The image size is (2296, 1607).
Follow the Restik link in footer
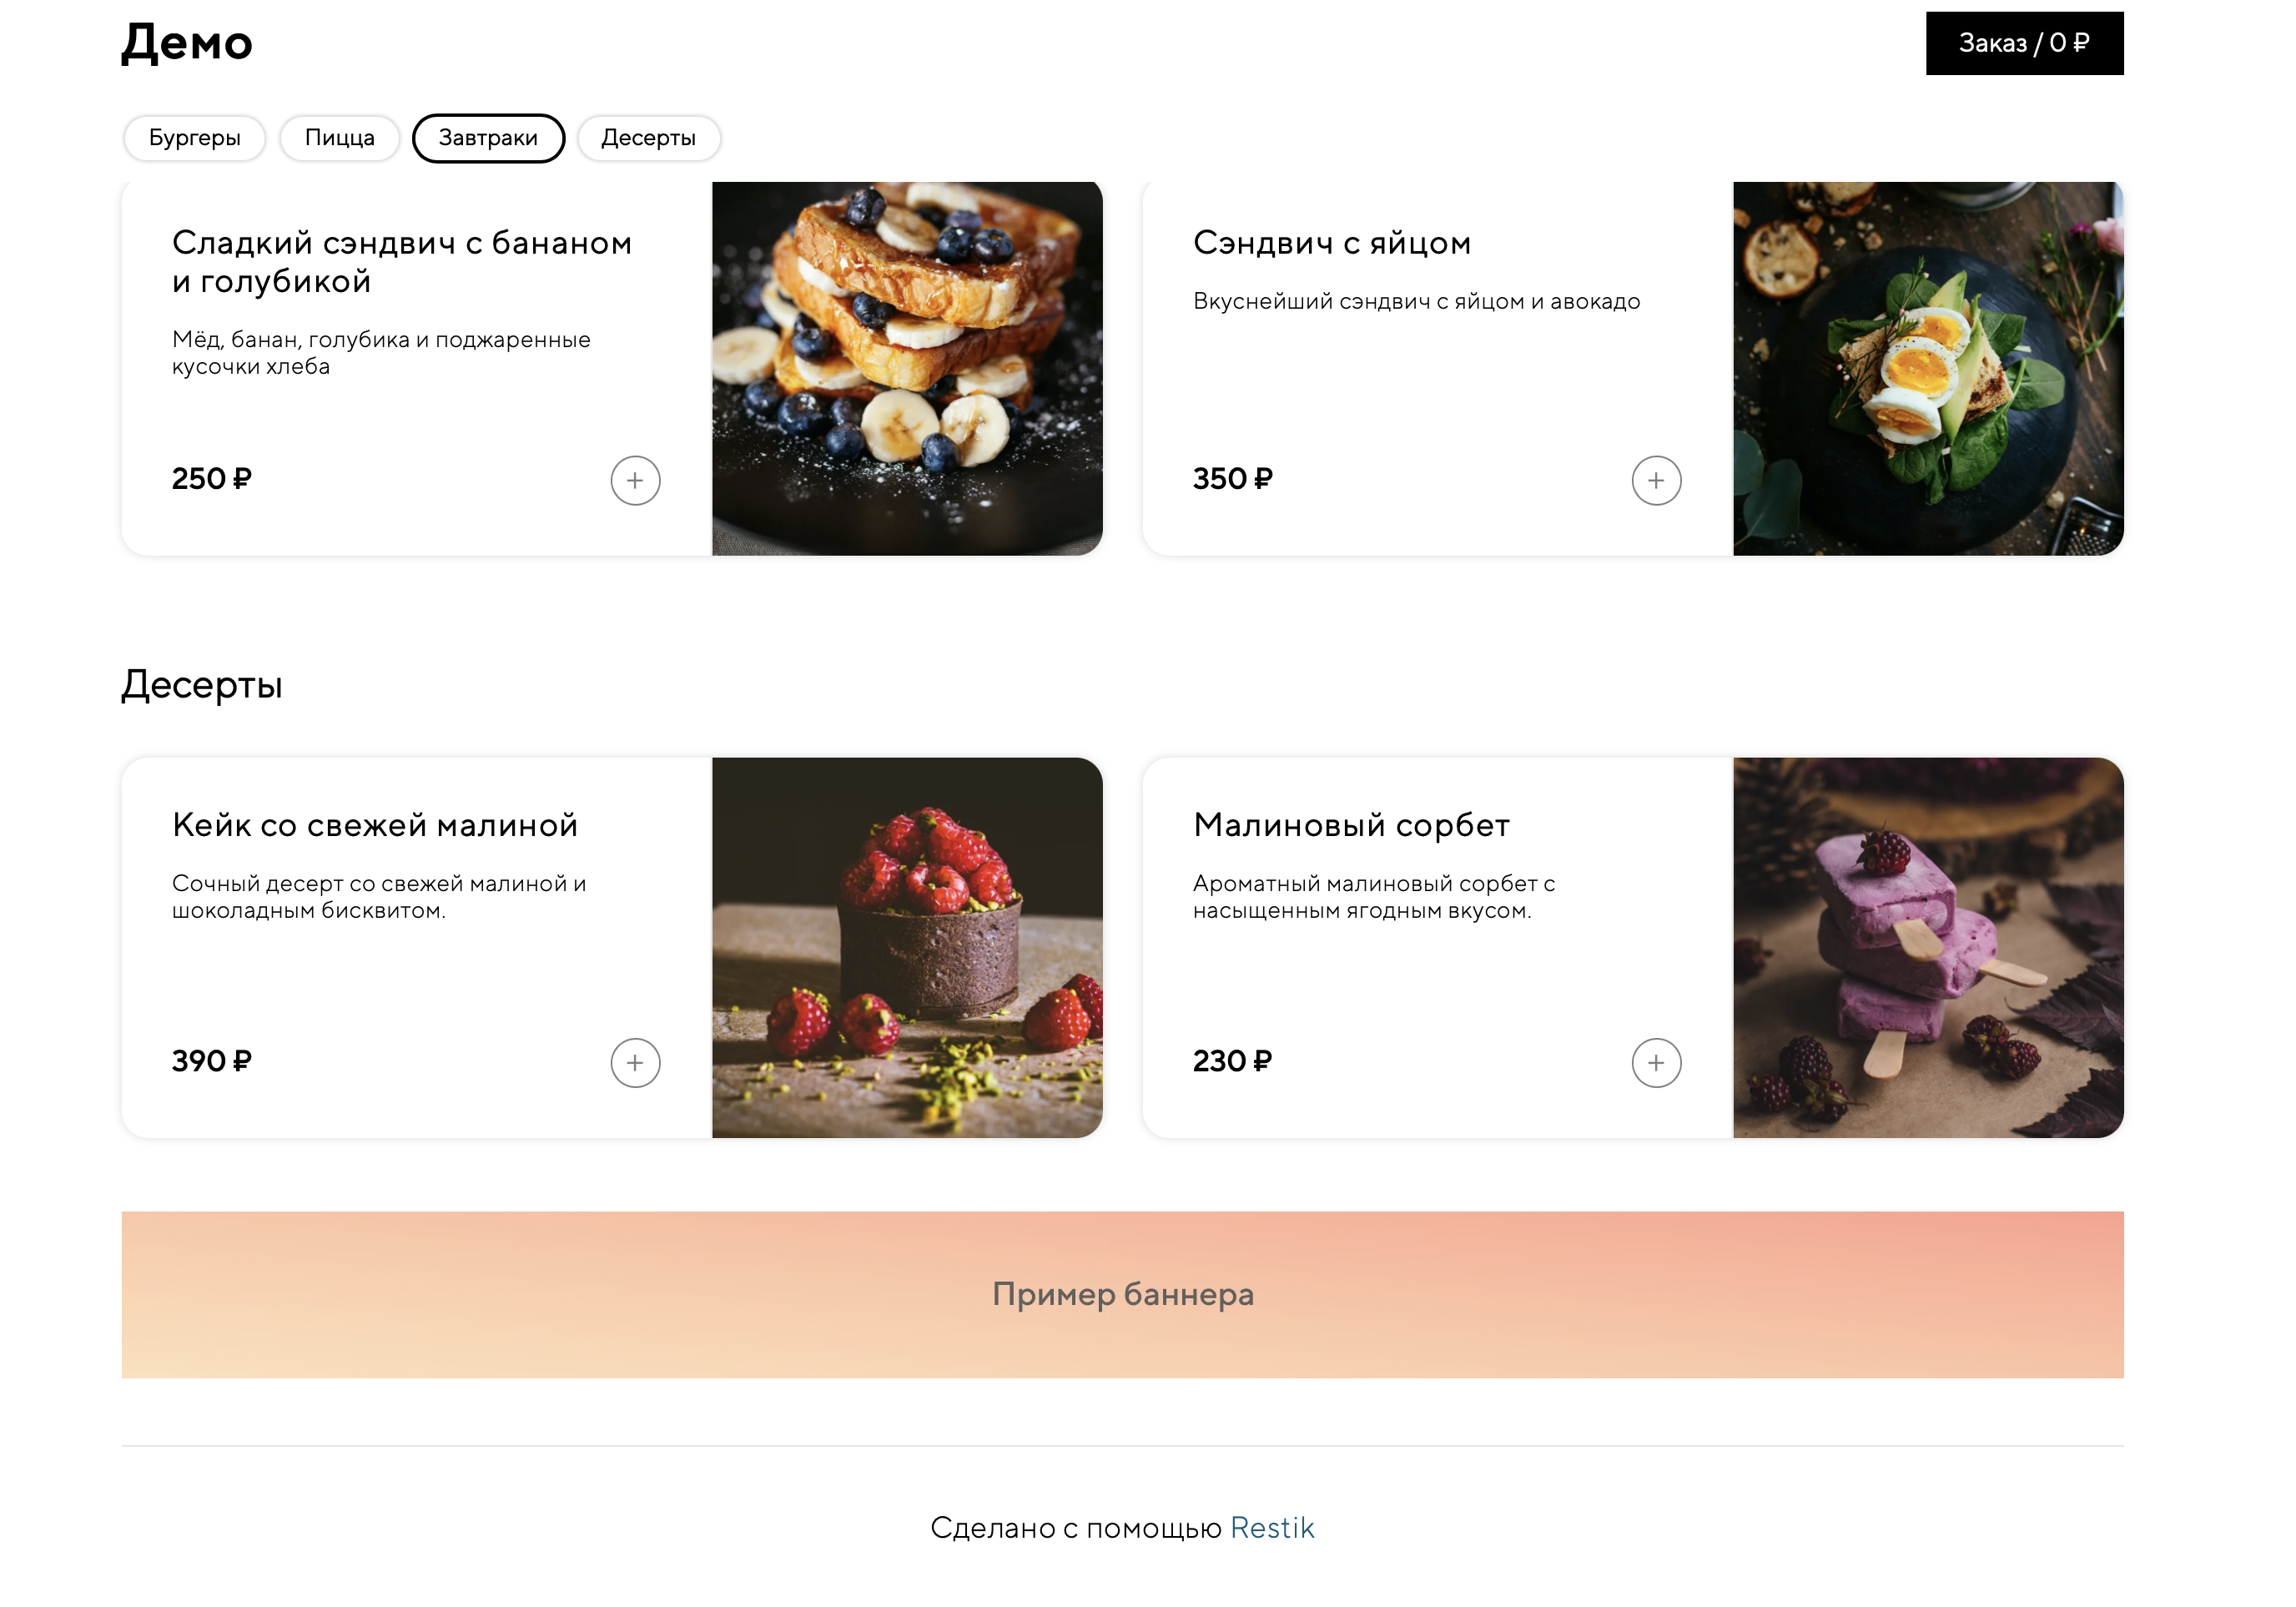point(1271,1527)
